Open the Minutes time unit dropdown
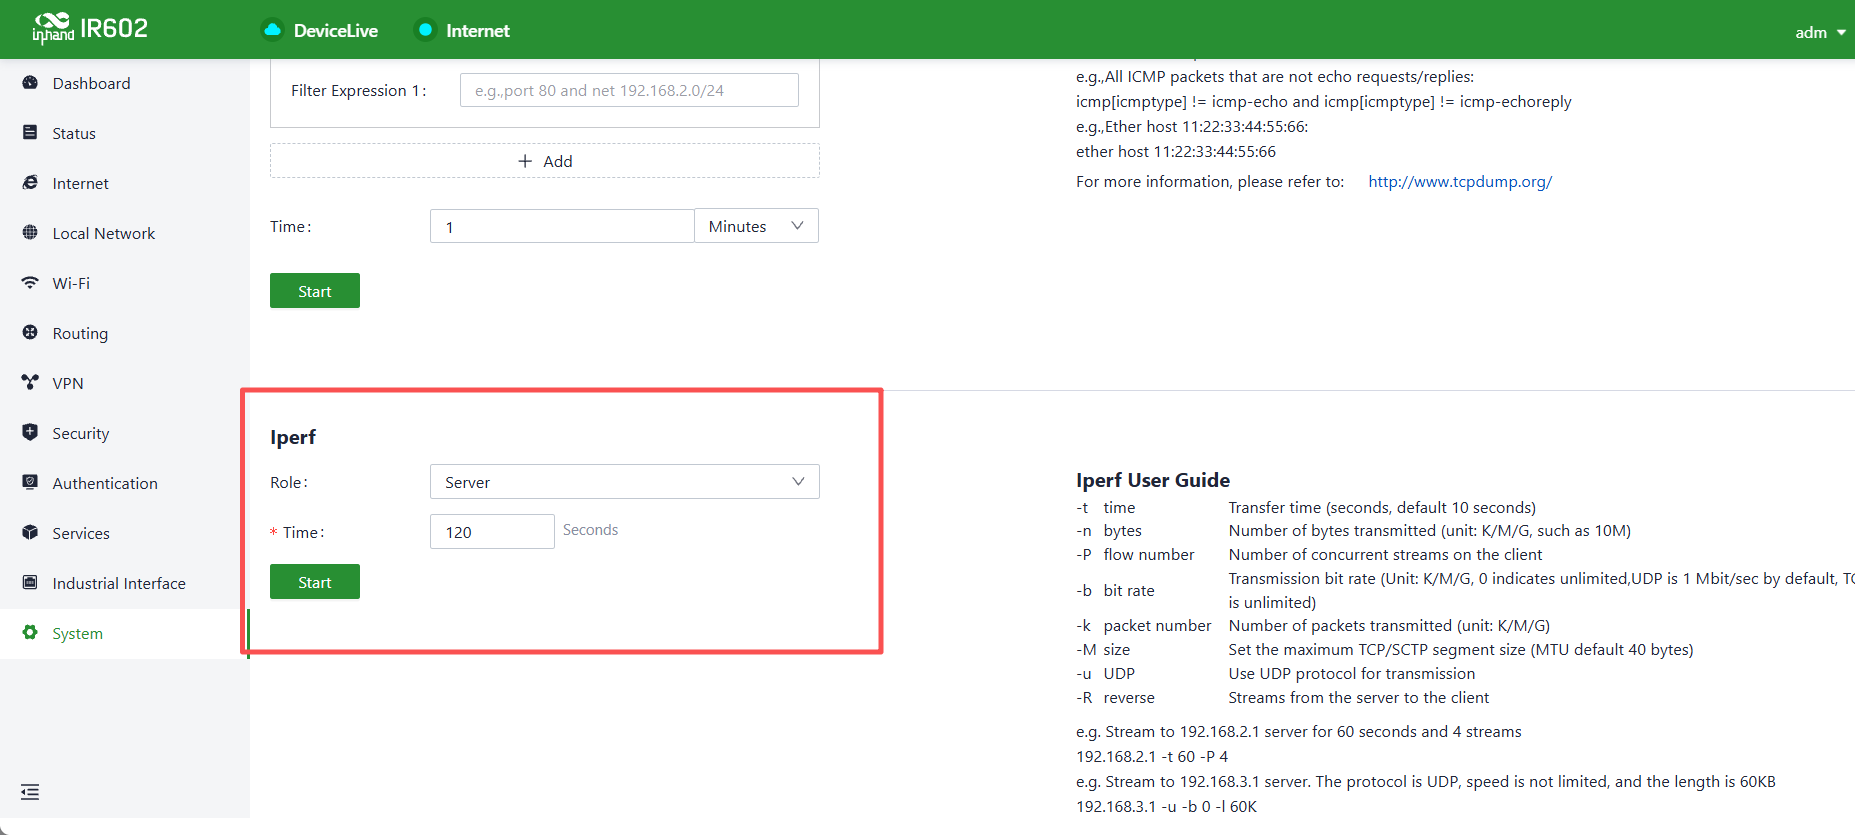 756,226
